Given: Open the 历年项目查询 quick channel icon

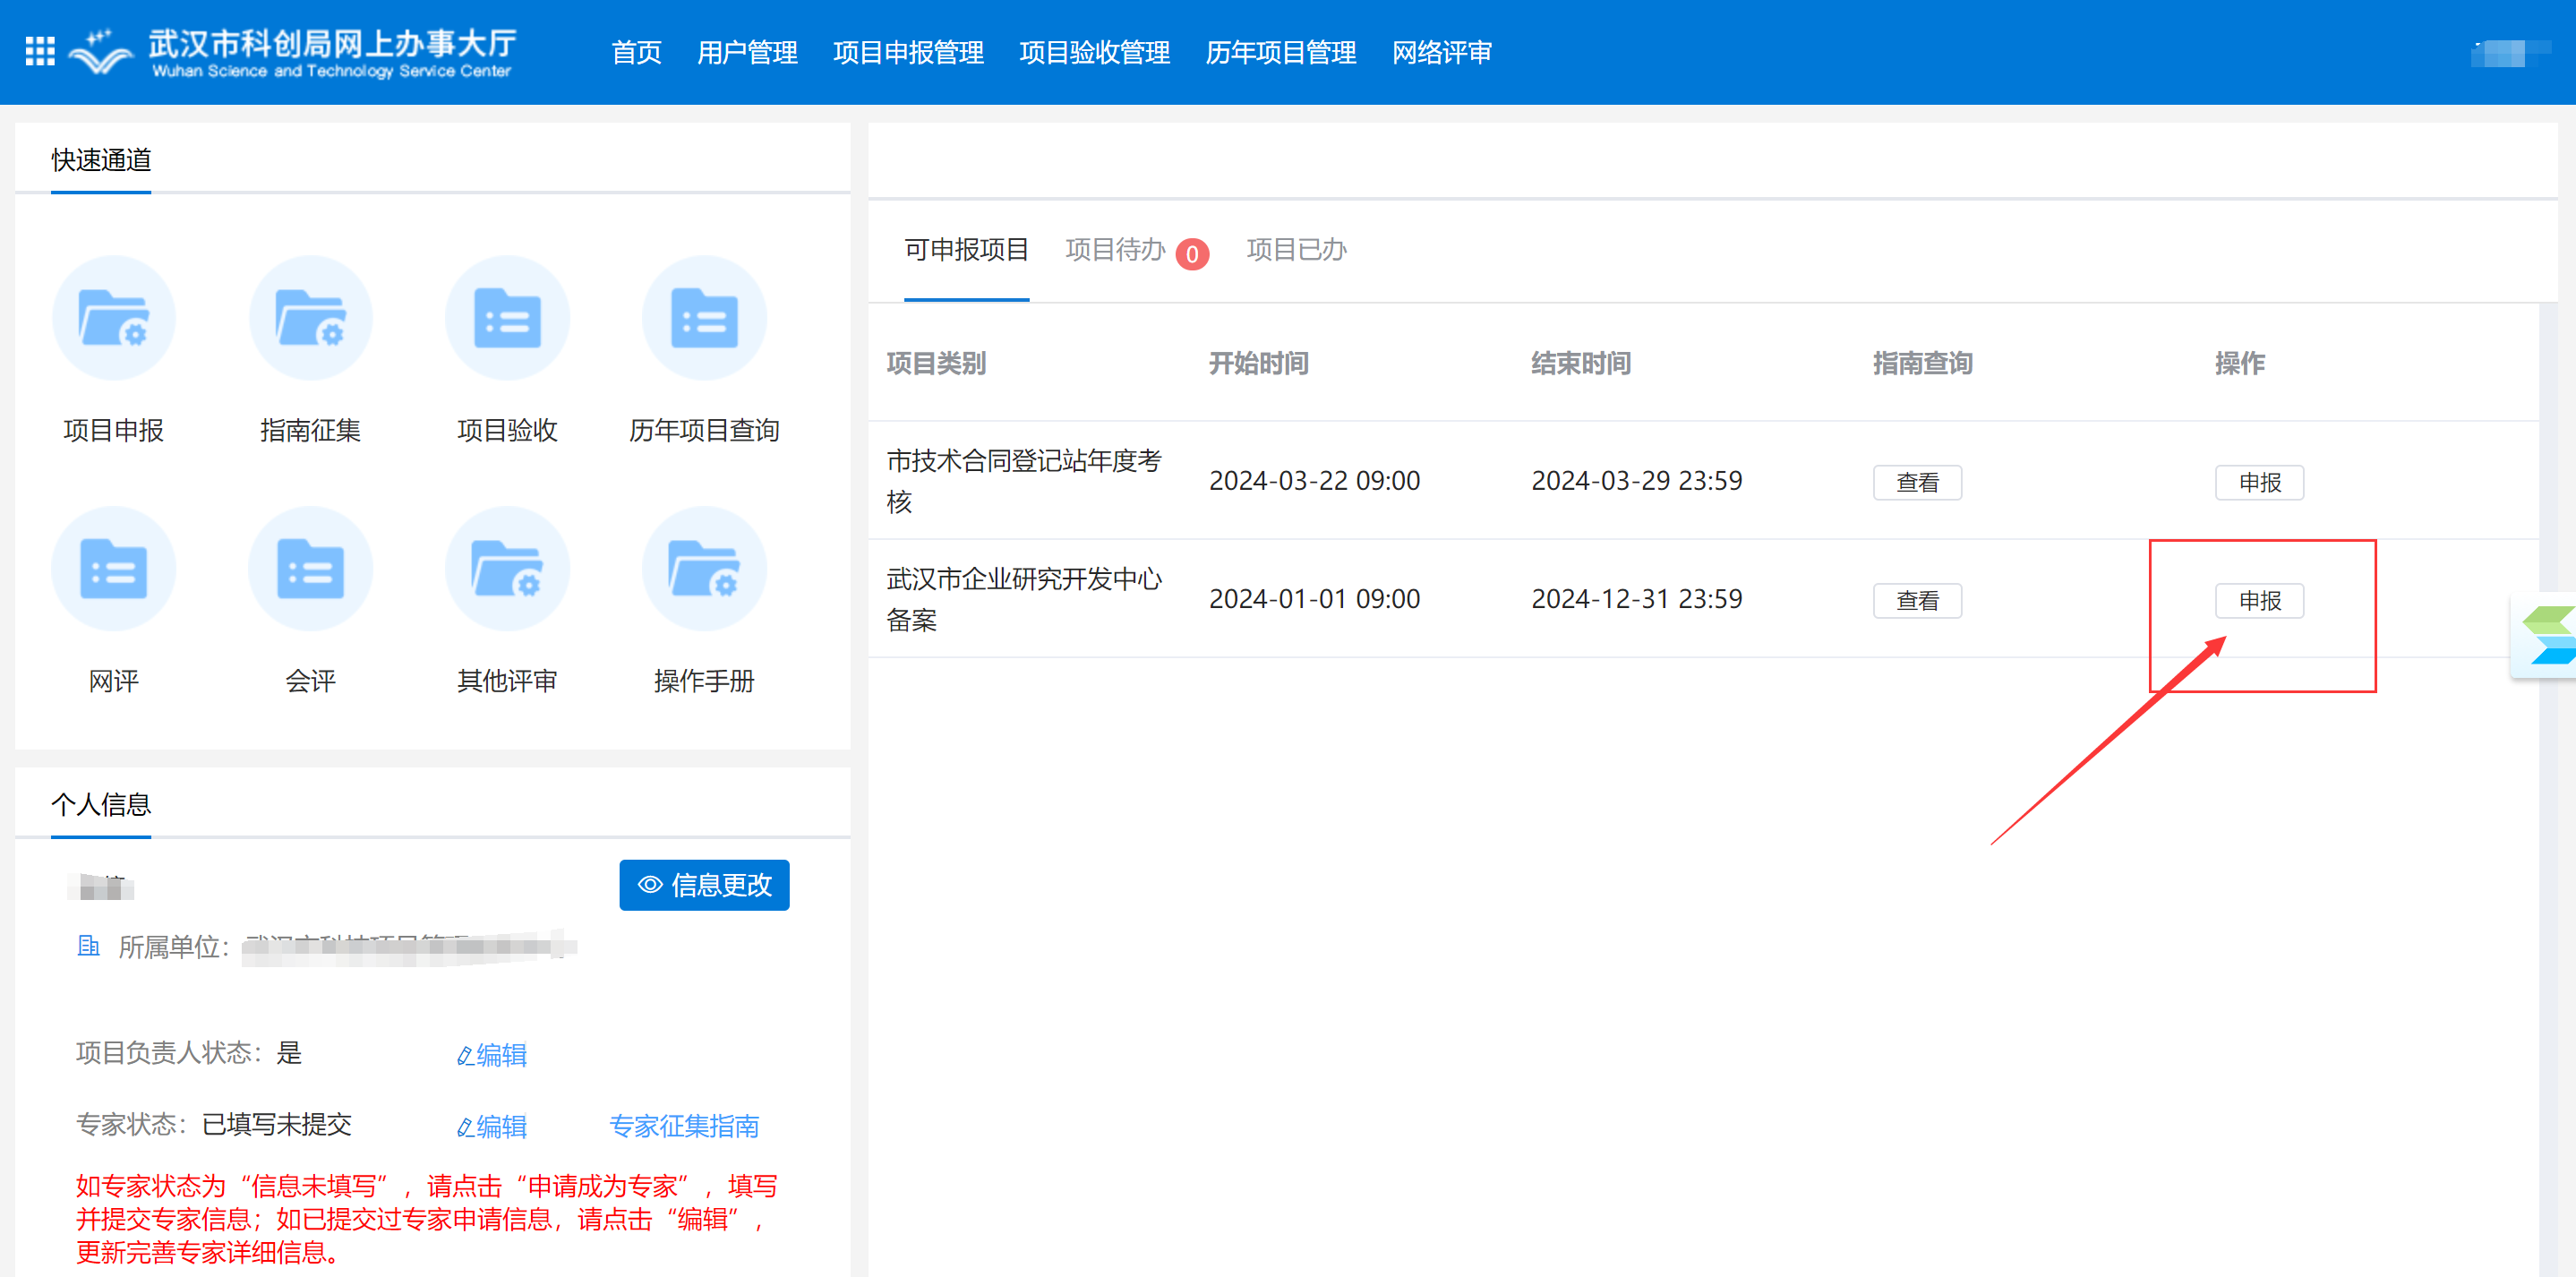Looking at the screenshot, I should tap(704, 318).
